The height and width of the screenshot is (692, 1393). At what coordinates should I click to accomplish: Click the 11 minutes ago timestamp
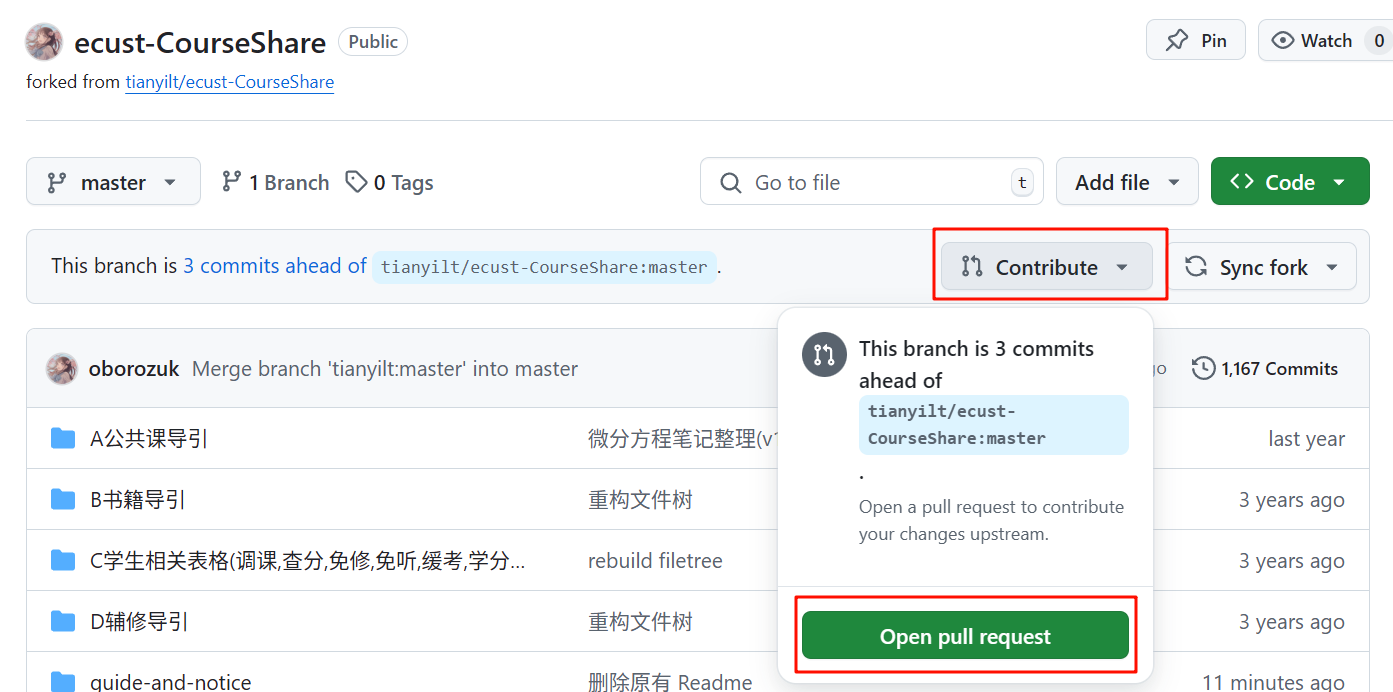pyautogui.click(x=1273, y=683)
